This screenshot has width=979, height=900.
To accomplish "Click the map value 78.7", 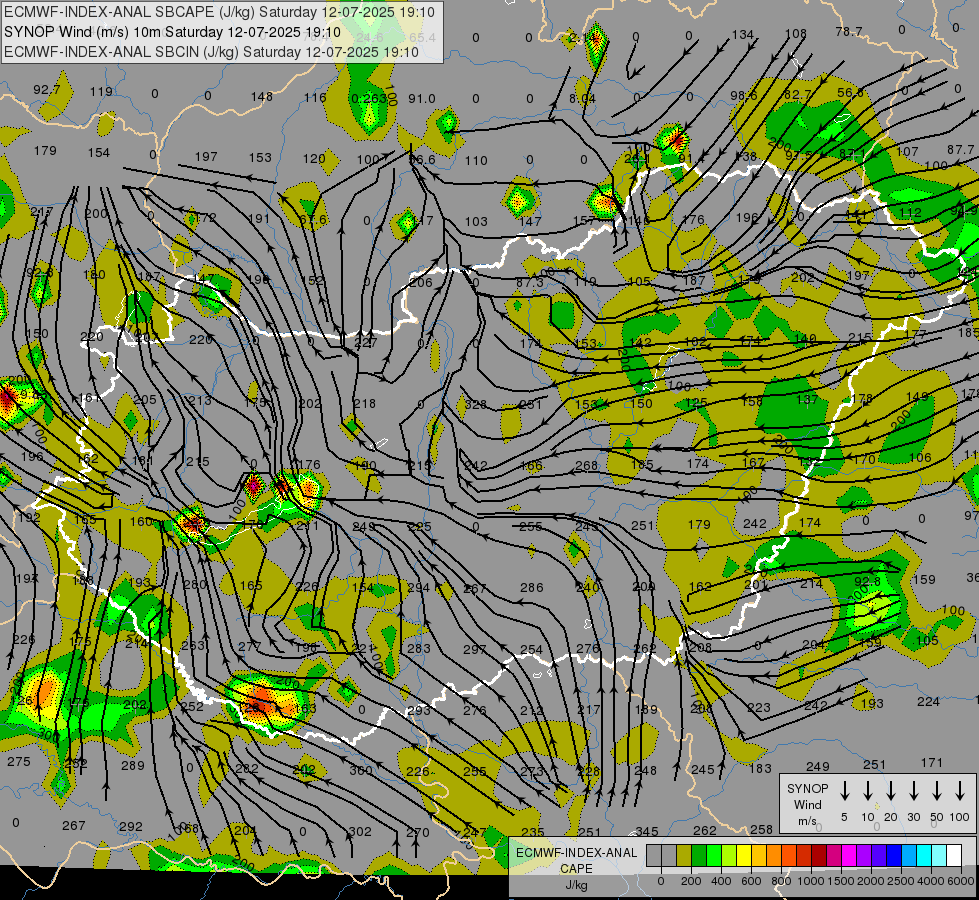I will click(x=849, y=31).
